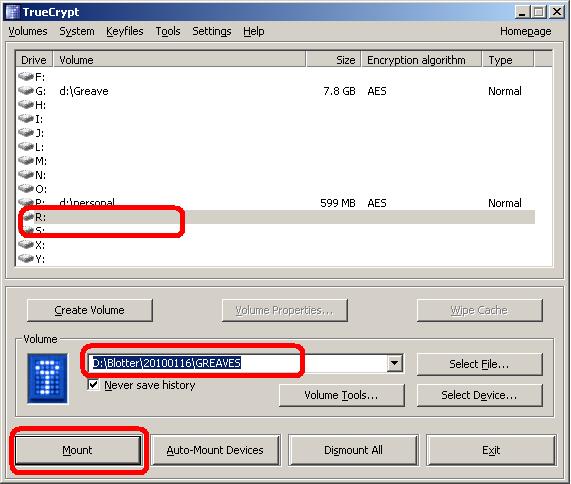Open the Settings menu
The height and width of the screenshot is (484, 571).
(x=212, y=31)
